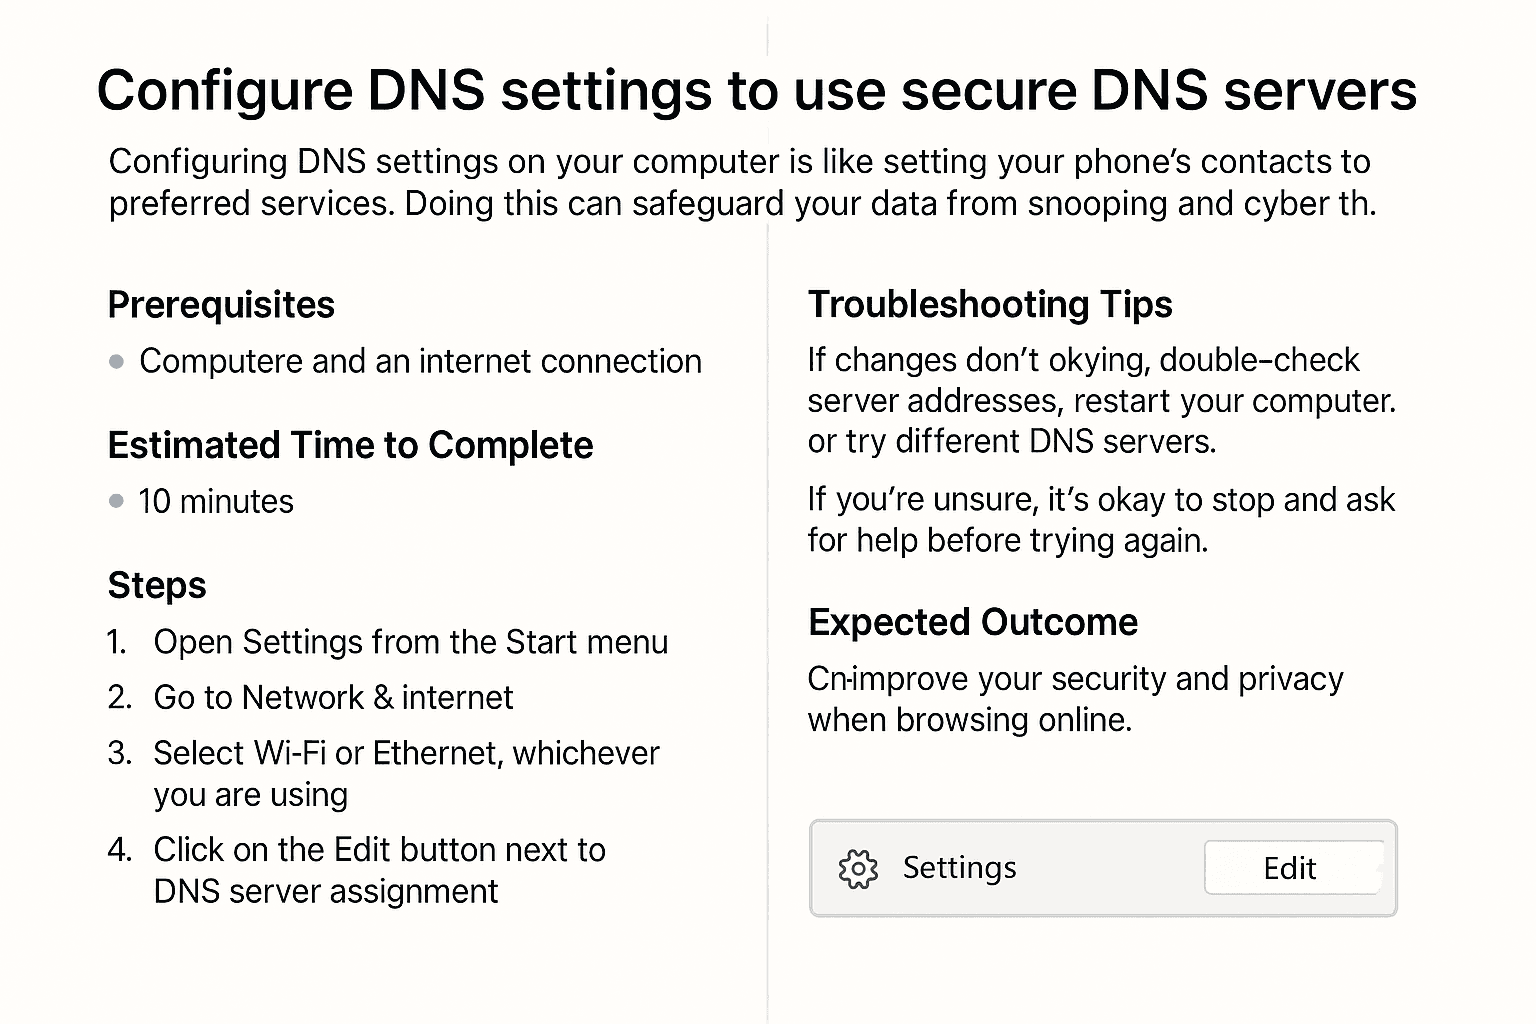Click the security and privacy outcome text
The image size is (1536, 1024).
[1074, 699]
